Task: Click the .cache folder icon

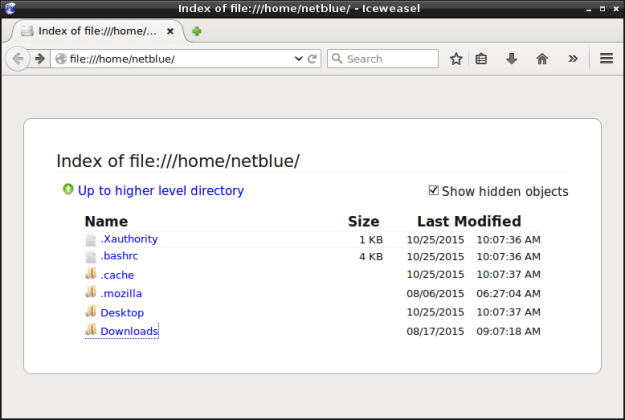Action: 91,273
